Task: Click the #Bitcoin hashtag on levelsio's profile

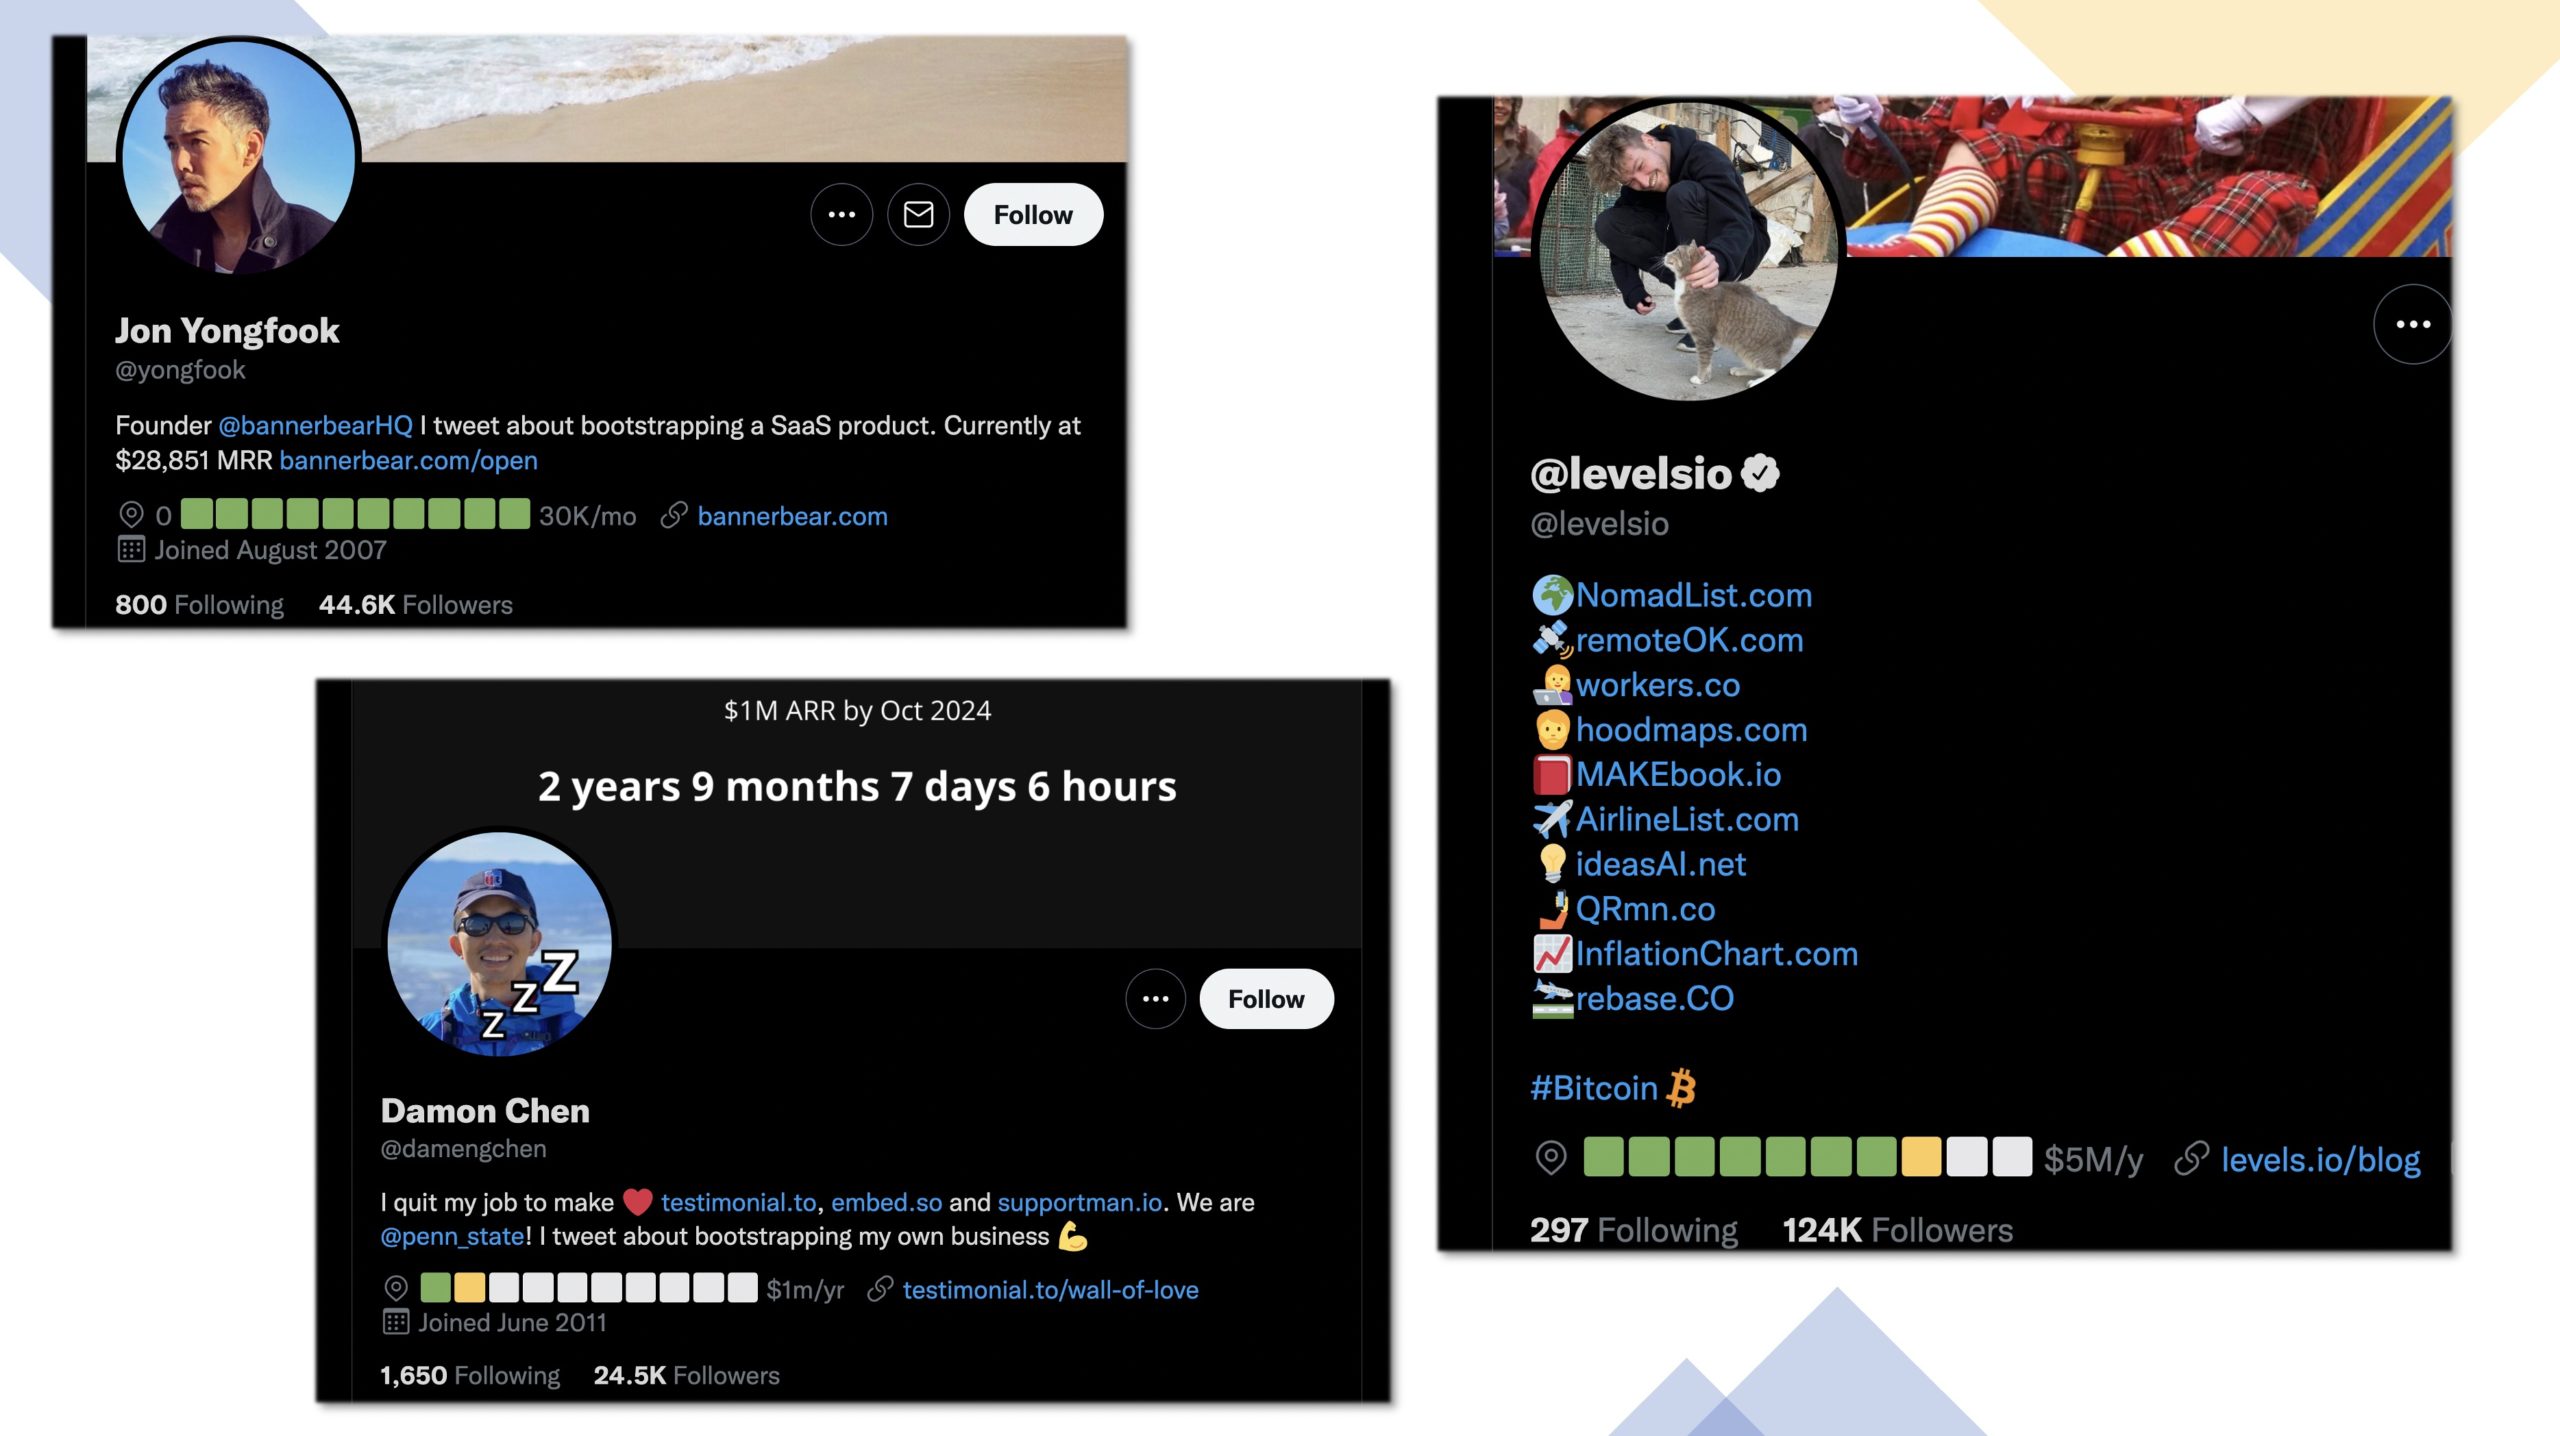Action: click(x=1591, y=1088)
